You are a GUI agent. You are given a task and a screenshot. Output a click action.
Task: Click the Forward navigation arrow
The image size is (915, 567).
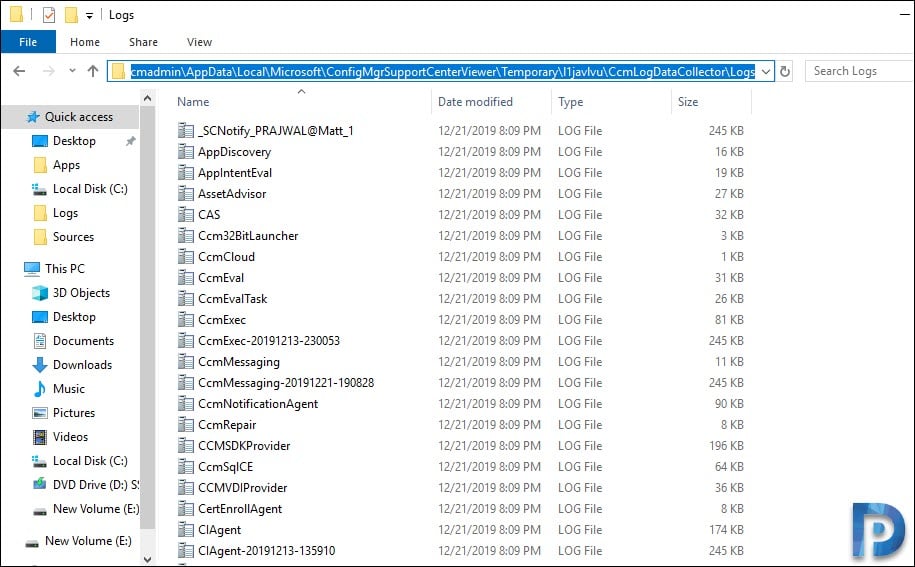click(49, 71)
